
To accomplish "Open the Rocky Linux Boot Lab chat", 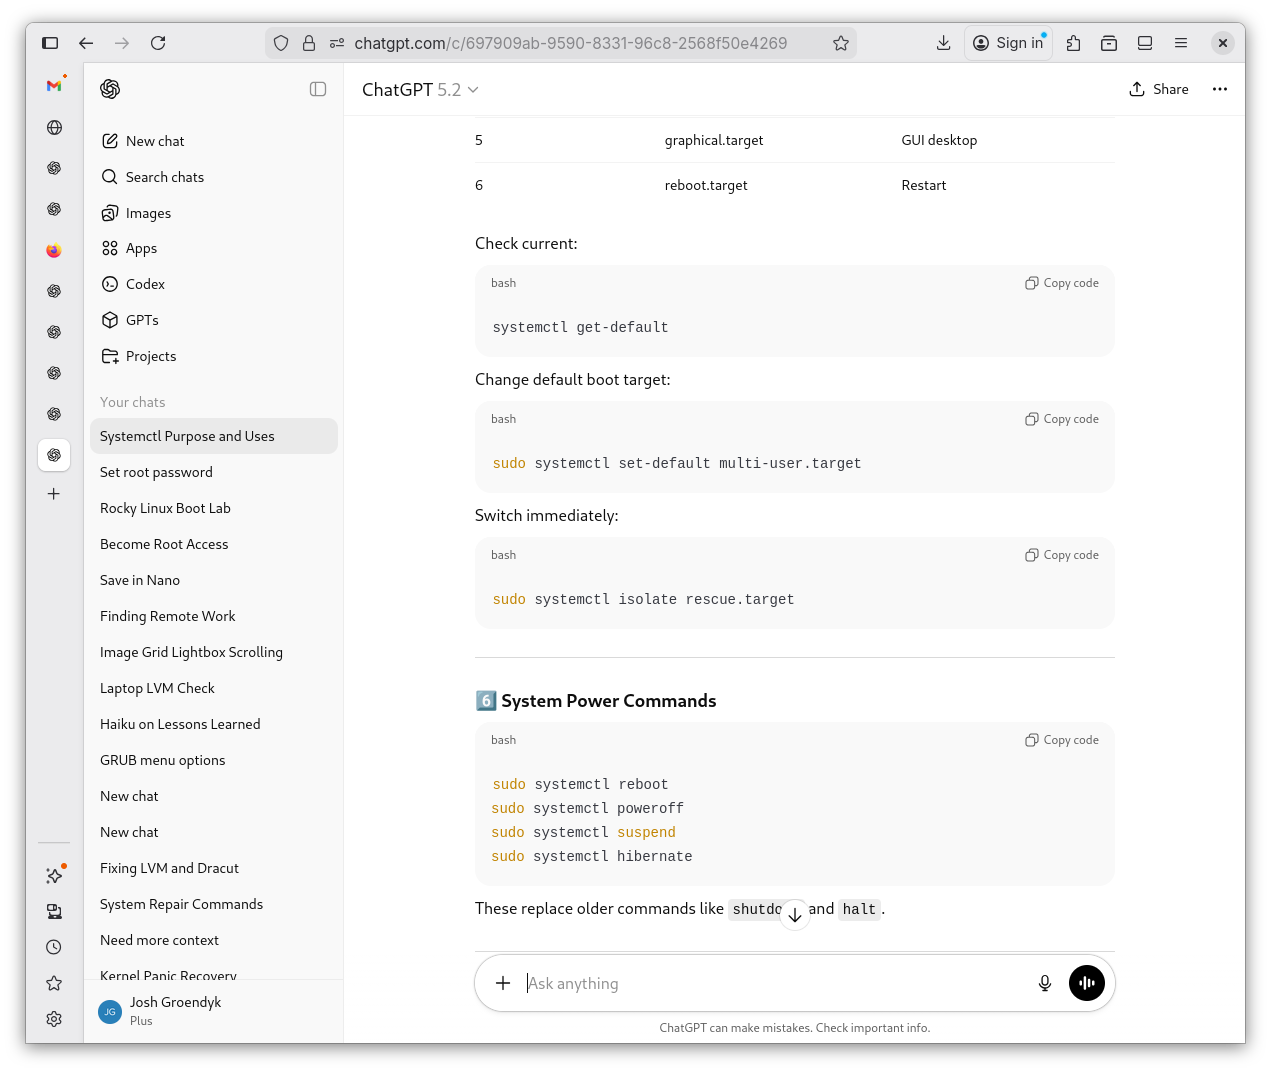I will [x=165, y=508].
